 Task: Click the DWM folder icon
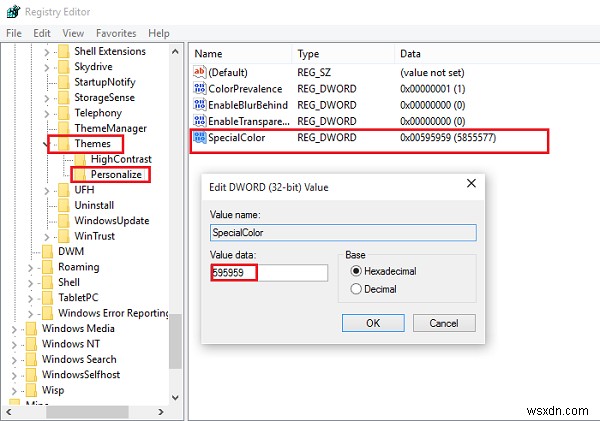47,251
